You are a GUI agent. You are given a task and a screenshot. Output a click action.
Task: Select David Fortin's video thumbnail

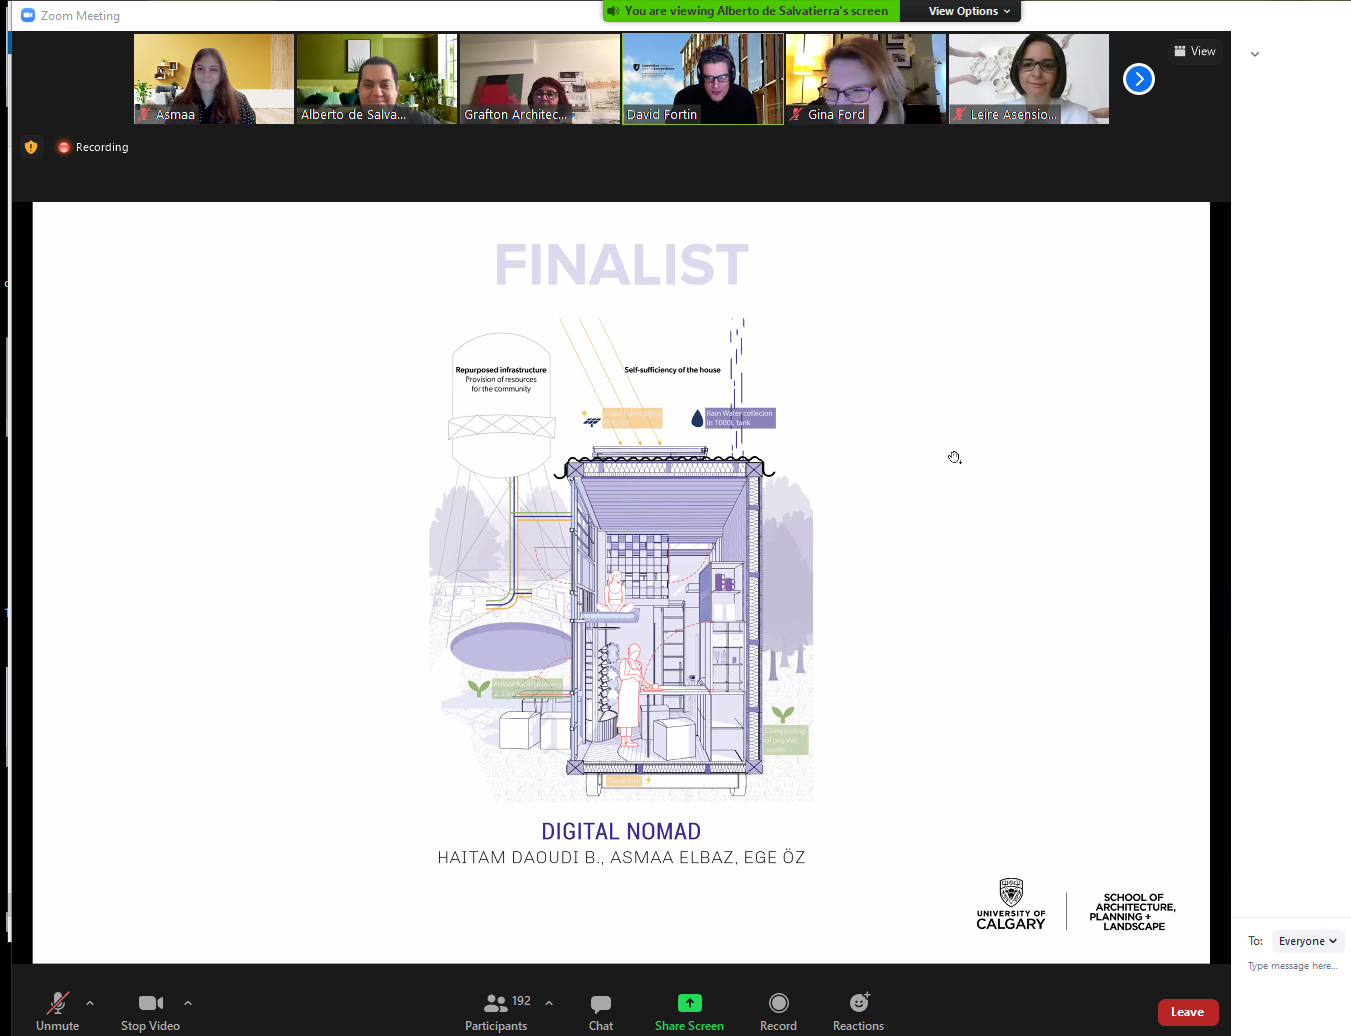point(703,78)
